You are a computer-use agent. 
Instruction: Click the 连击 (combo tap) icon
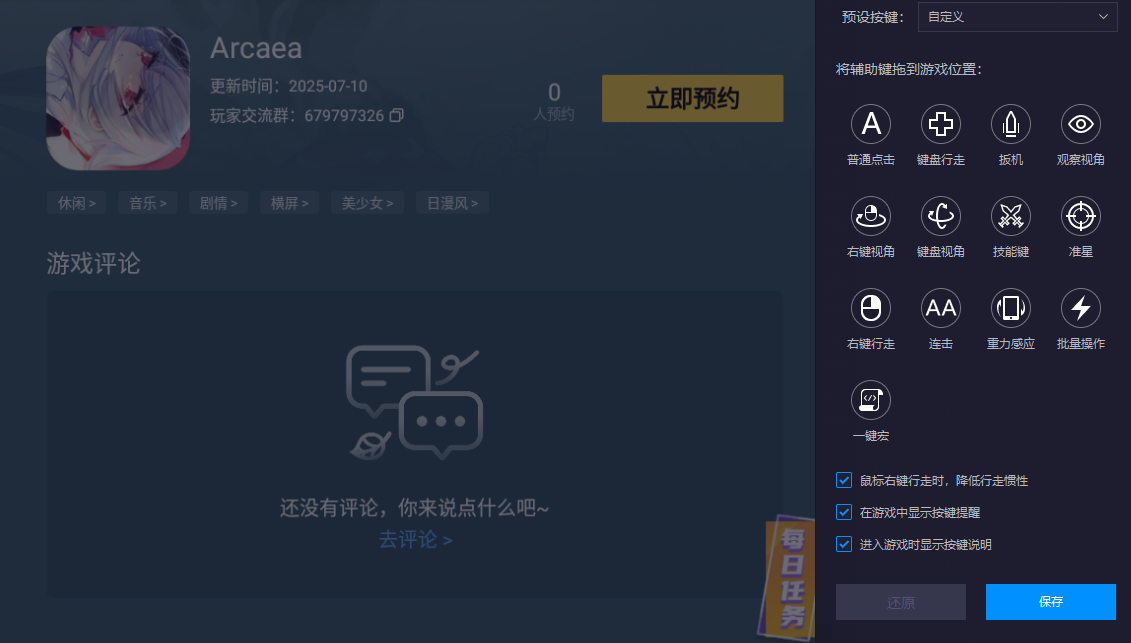click(x=940, y=307)
